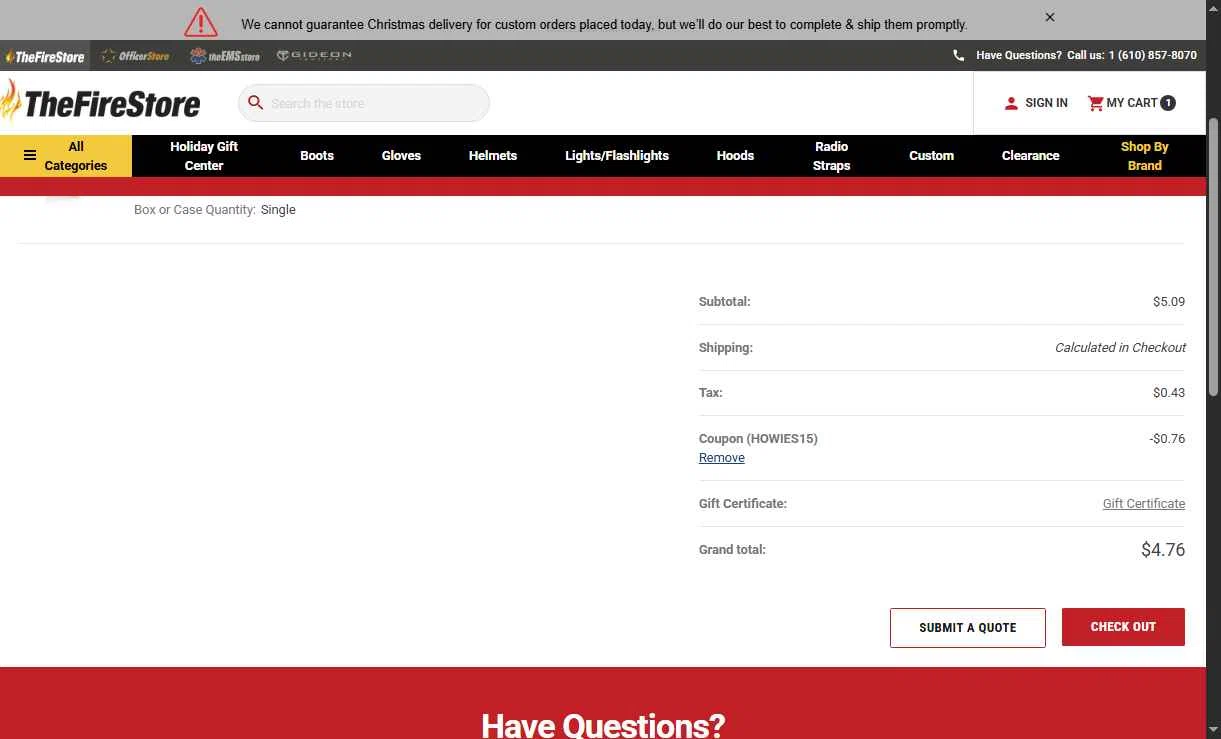Open All Categories hamburger menu icon
The image size is (1221, 739).
pyautogui.click(x=30, y=156)
